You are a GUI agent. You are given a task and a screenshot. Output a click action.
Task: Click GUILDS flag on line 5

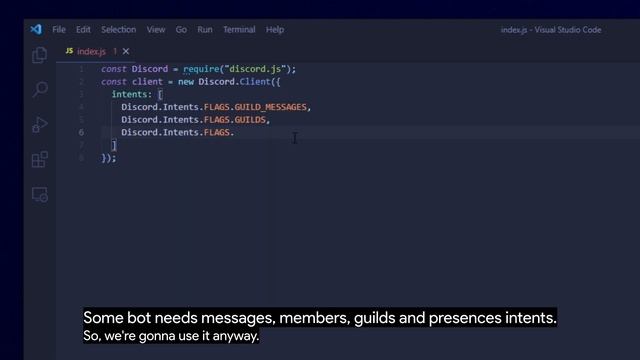pos(250,120)
